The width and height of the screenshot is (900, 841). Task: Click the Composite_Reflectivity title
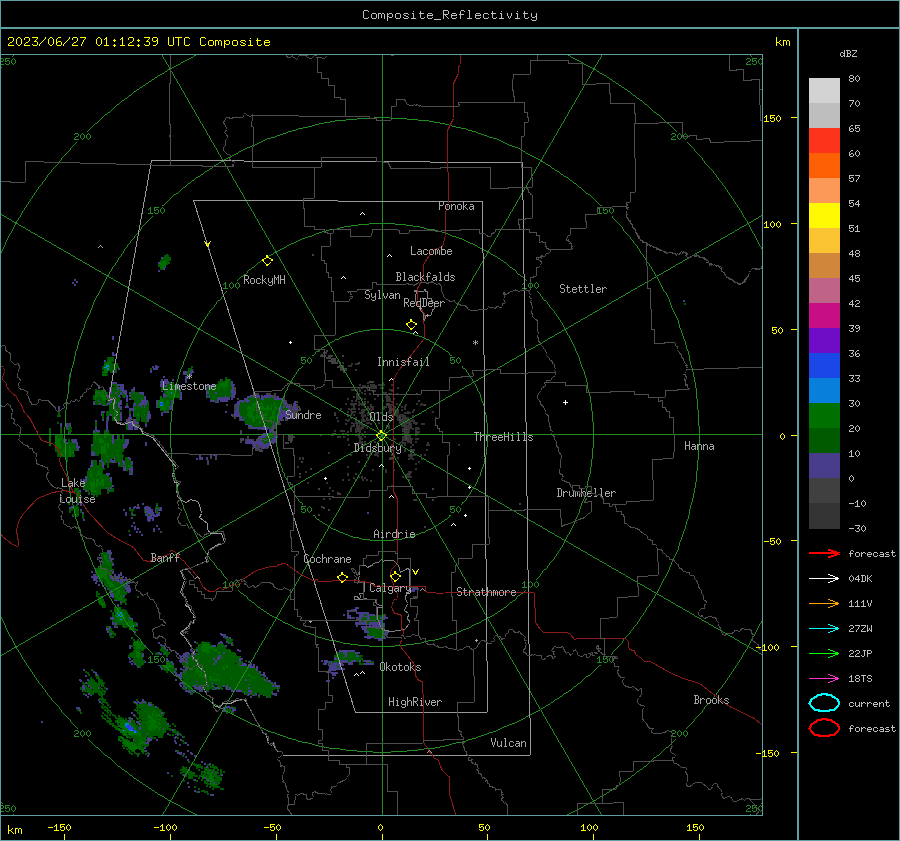[x=449, y=15]
